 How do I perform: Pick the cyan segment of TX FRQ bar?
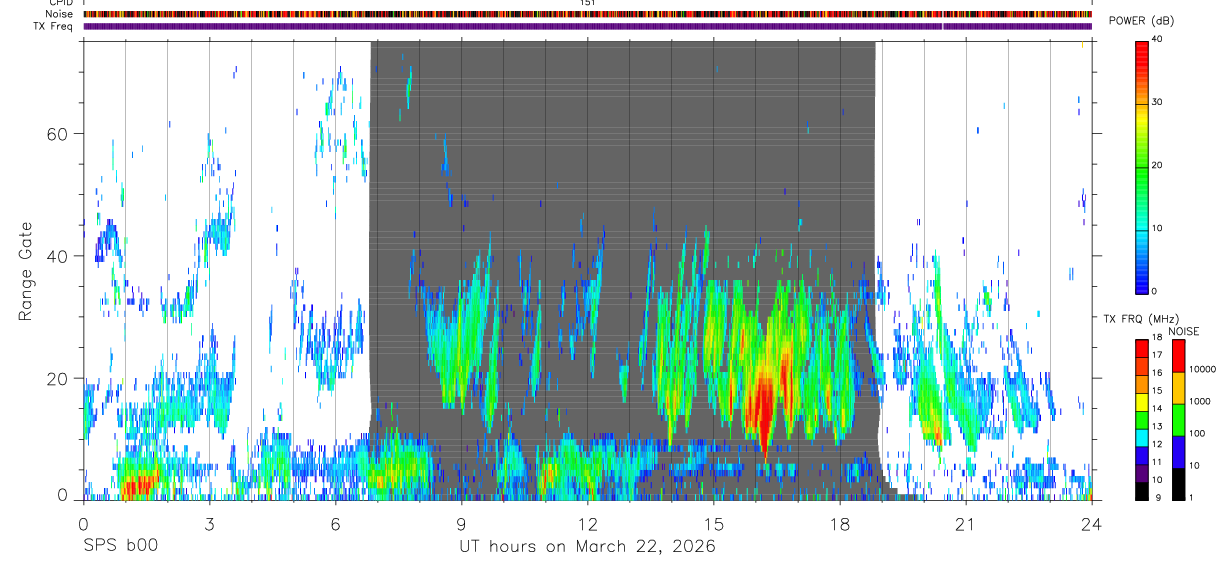pos(1144,437)
